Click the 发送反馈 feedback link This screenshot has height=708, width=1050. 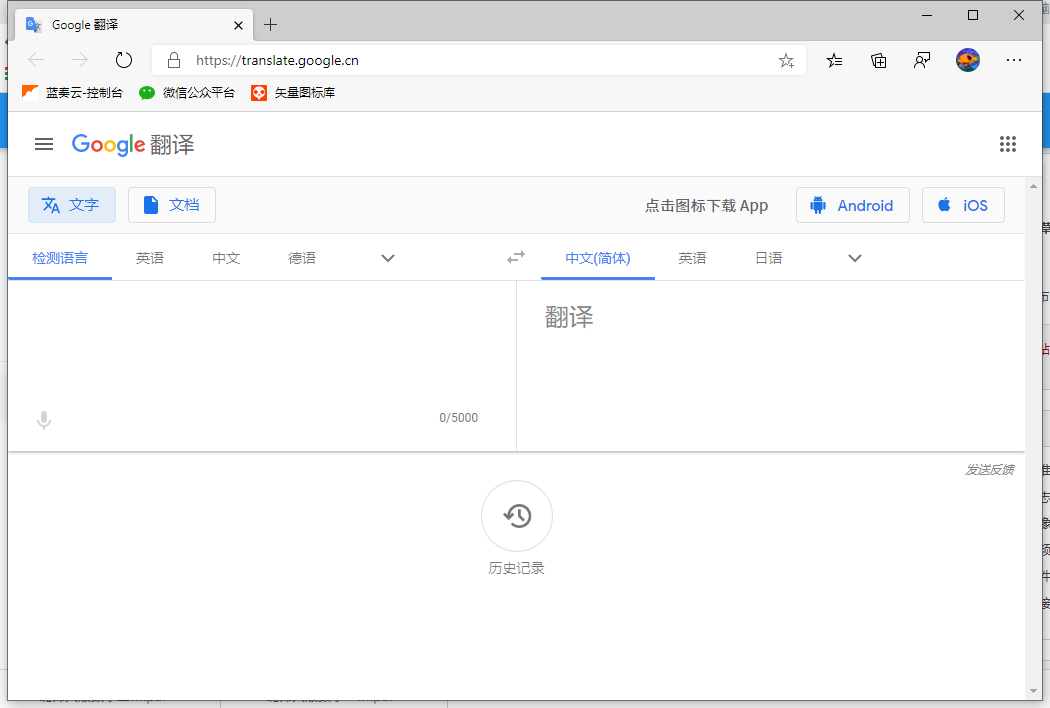pyautogui.click(x=989, y=470)
